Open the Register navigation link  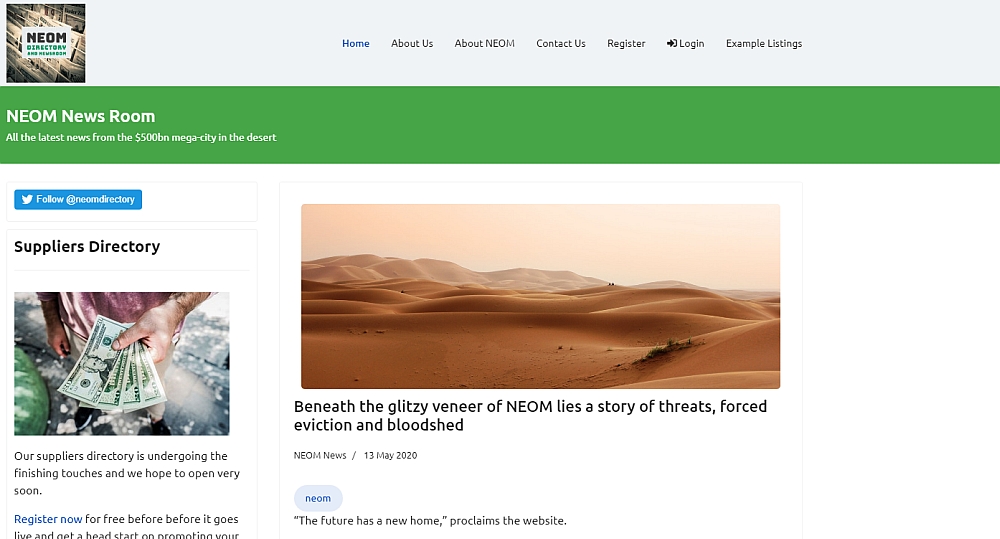pos(626,43)
